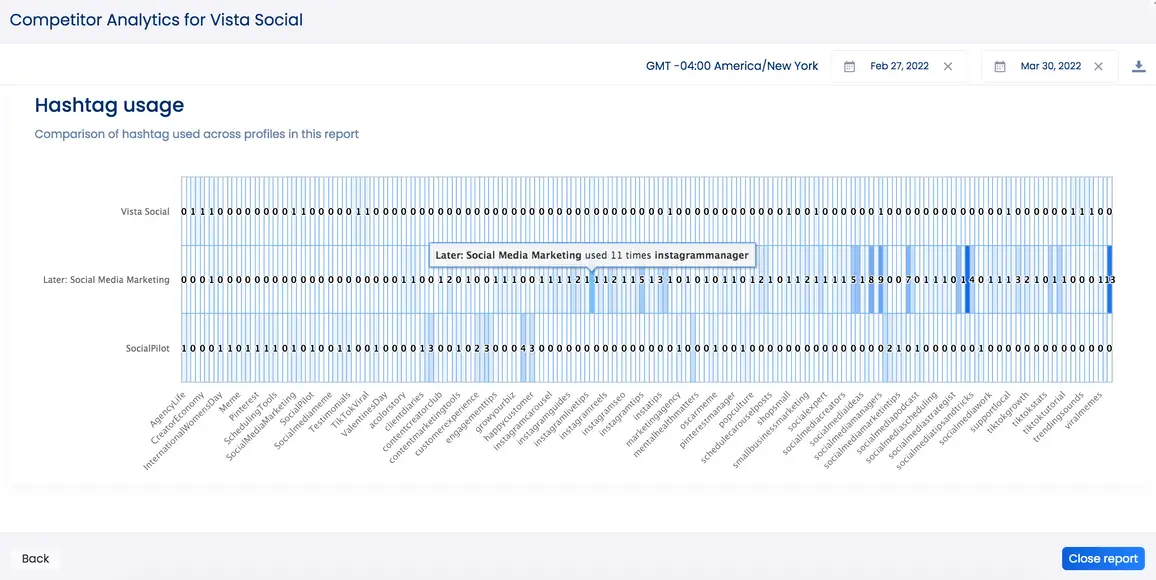Click the Back button
Viewport: 1156px width, 580px height.
(x=35, y=558)
